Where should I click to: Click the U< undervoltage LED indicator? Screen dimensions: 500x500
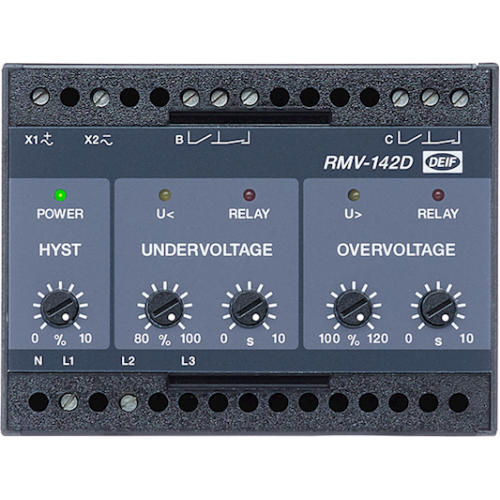click(x=165, y=195)
